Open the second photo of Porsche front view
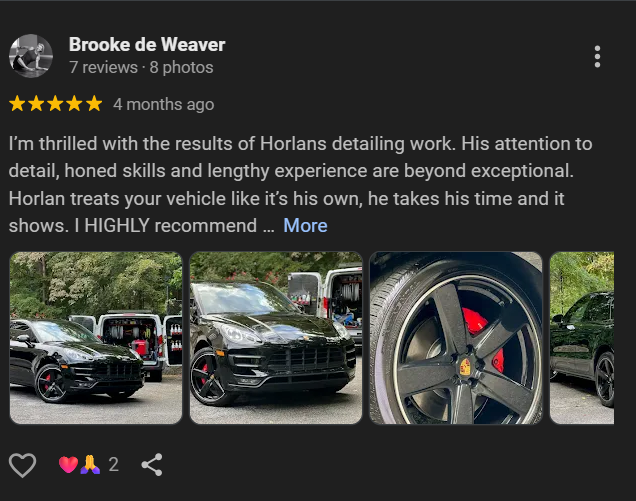The image size is (636, 501). [276, 338]
